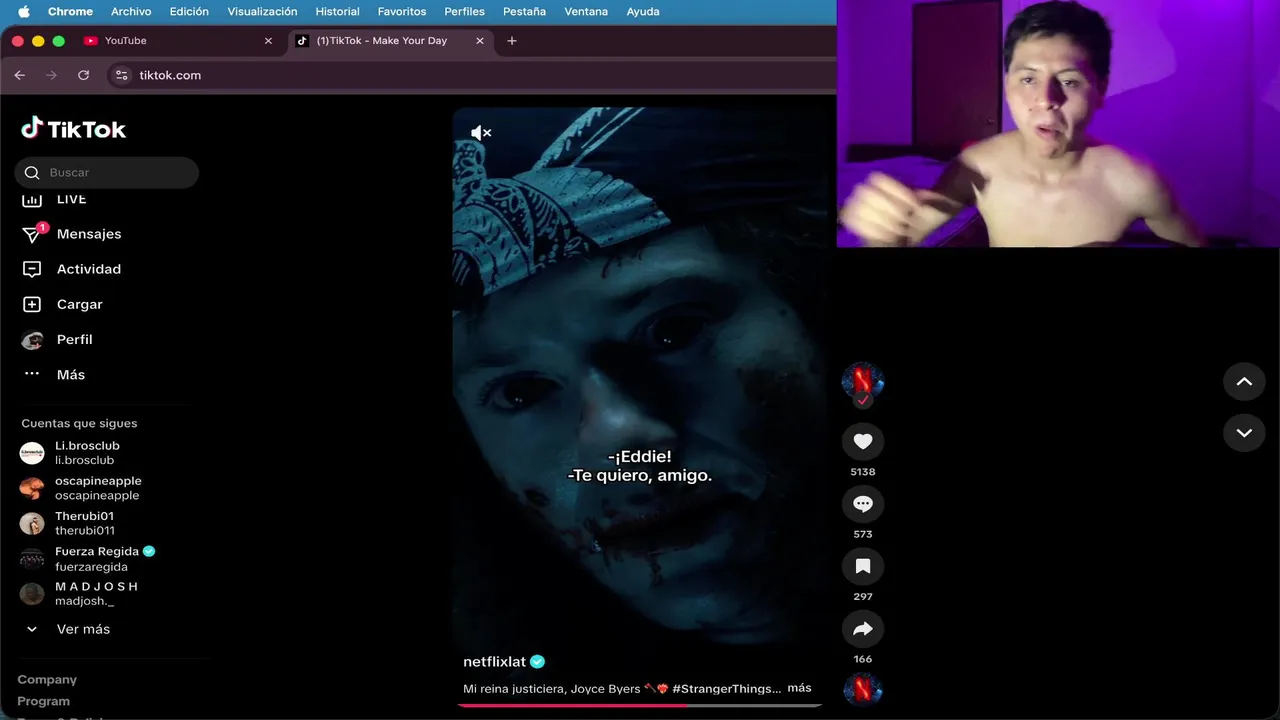Image resolution: width=1280 pixels, height=720 pixels.
Task: Expand caption with más
Action: (799, 688)
